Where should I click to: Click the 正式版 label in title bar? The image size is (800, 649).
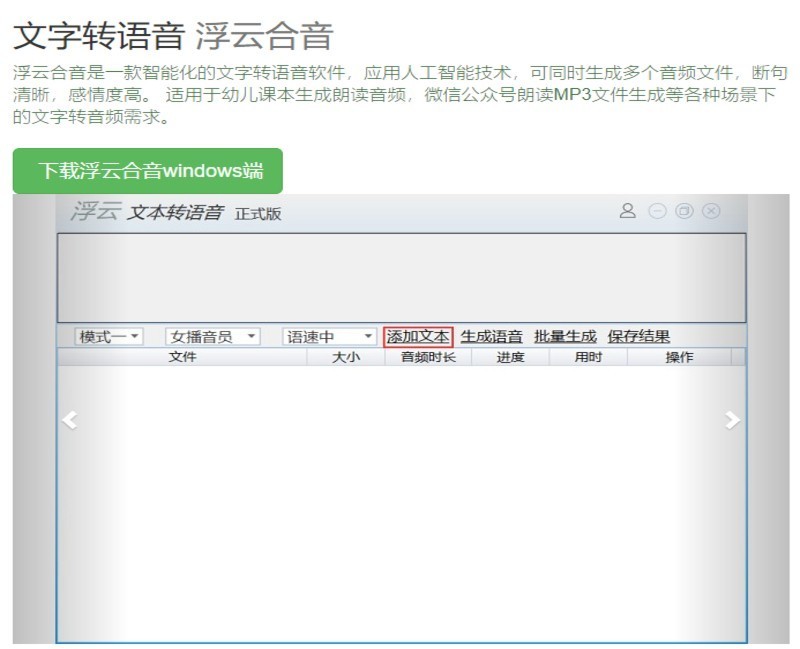[x=258, y=214]
